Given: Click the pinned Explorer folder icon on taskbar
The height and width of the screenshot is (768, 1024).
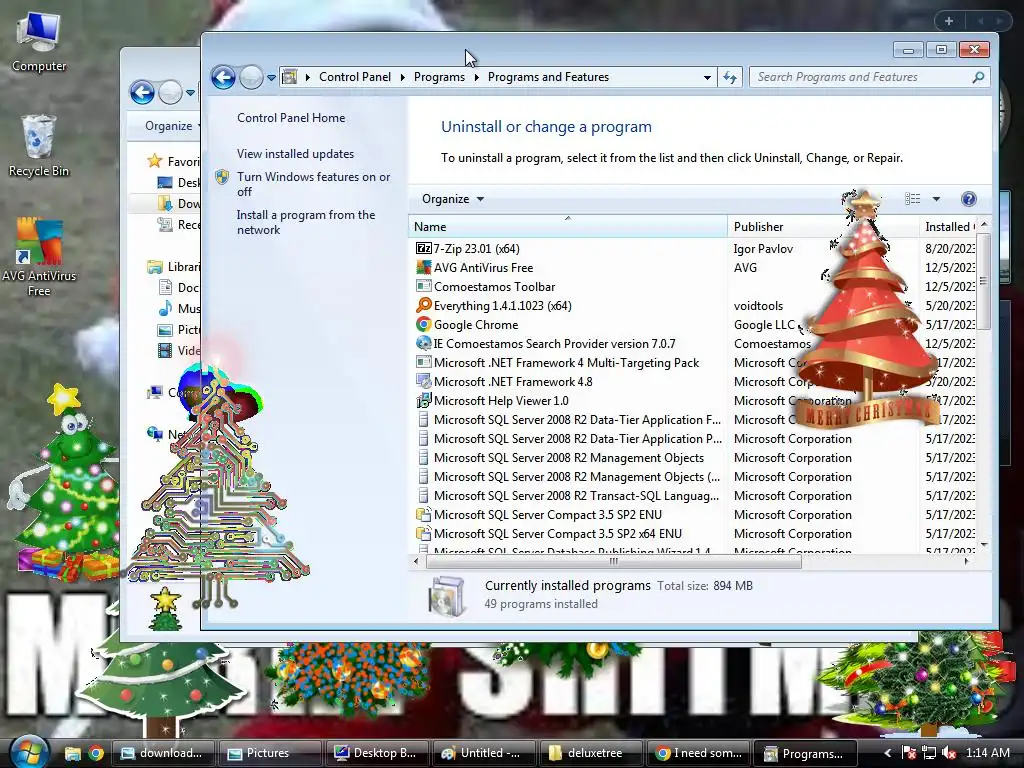Looking at the screenshot, I should (x=72, y=754).
